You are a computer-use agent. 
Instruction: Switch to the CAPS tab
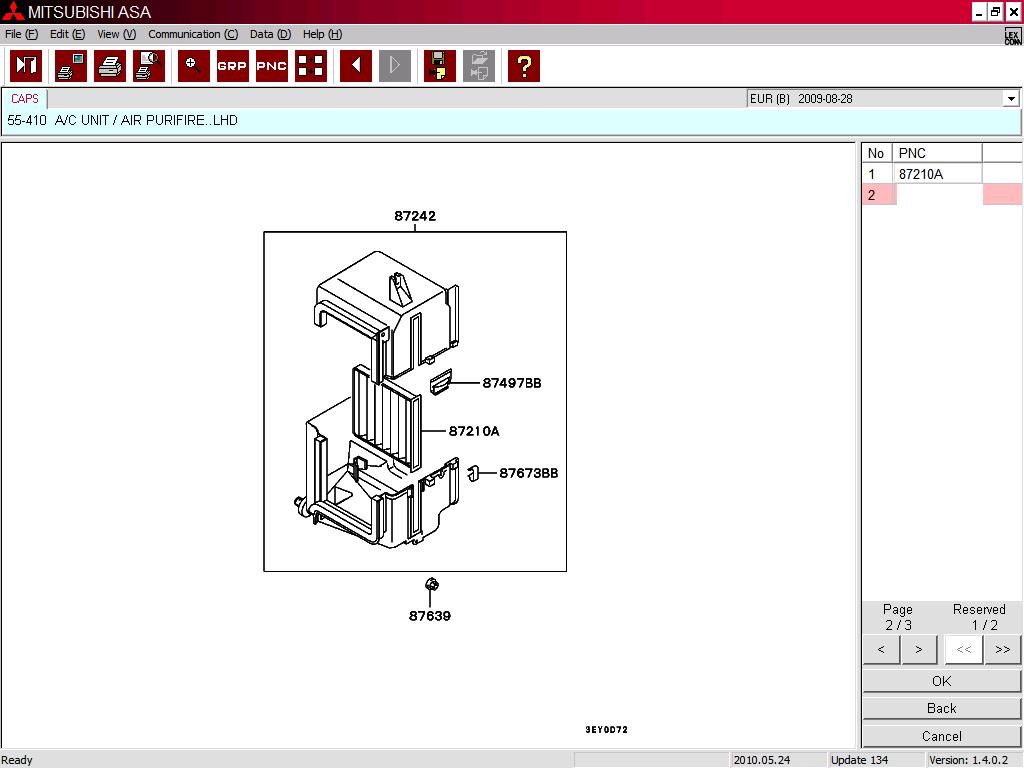[25, 99]
